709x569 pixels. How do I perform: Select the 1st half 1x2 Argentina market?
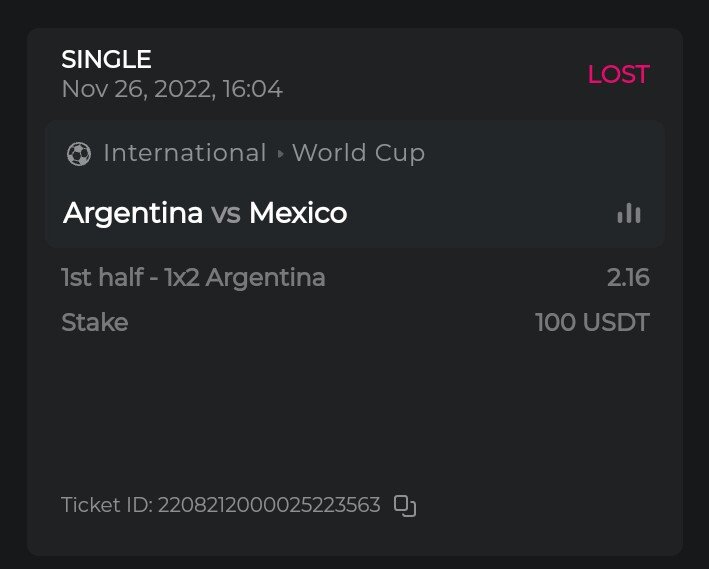coord(193,277)
